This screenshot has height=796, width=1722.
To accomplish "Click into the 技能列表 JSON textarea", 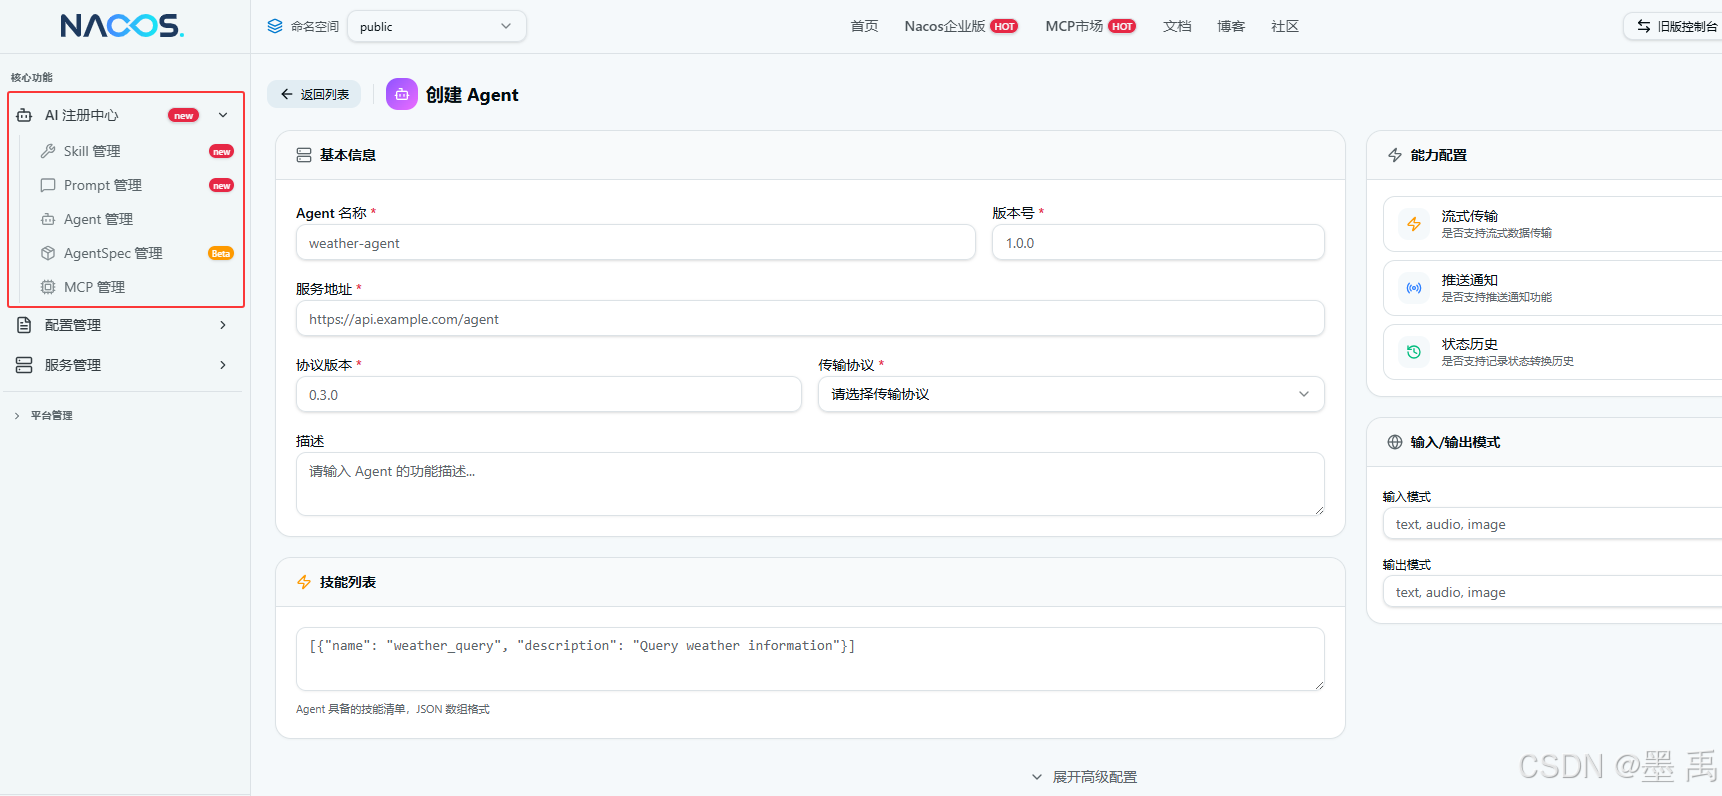I will (810, 659).
